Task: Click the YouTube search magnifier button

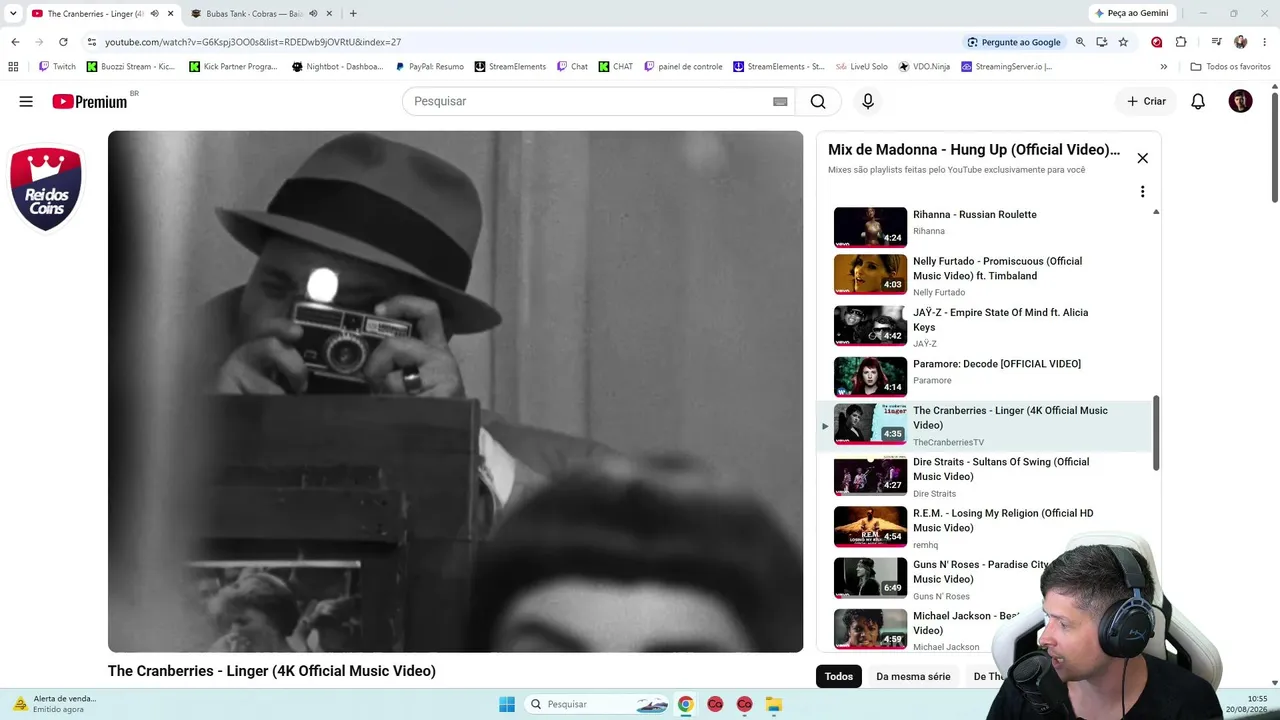Action: point(818,101)
